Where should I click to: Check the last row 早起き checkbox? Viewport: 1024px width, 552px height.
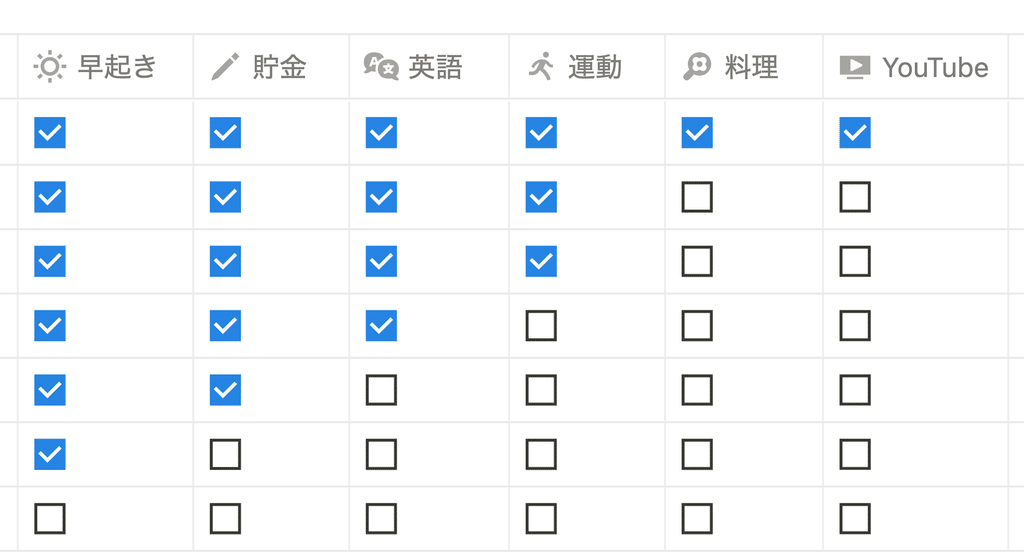pos(50,519)
